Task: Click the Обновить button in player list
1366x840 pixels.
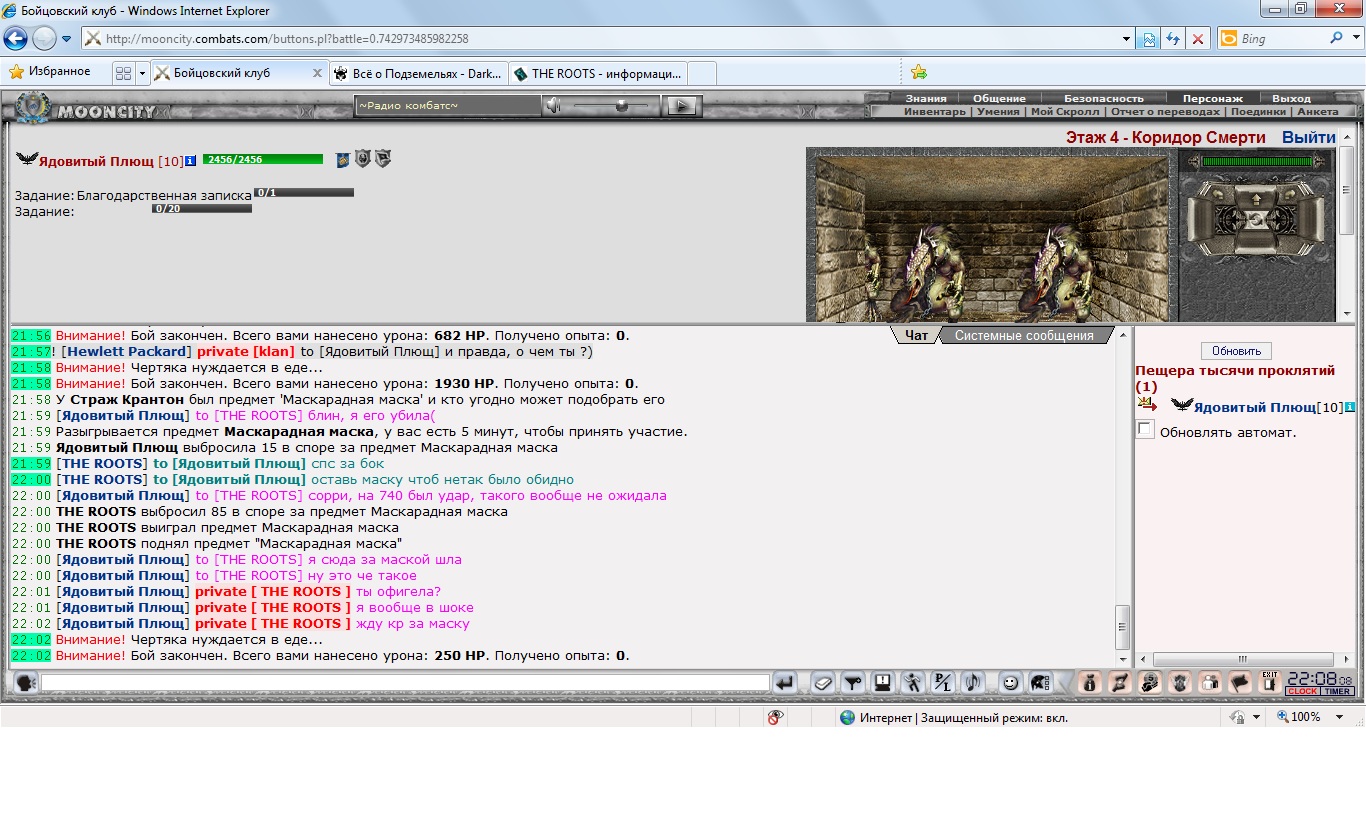Action: tap(1236, 351)
